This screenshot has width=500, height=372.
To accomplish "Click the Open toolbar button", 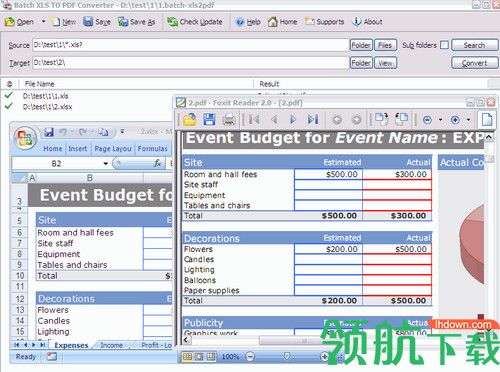I will tap(19, 22).
